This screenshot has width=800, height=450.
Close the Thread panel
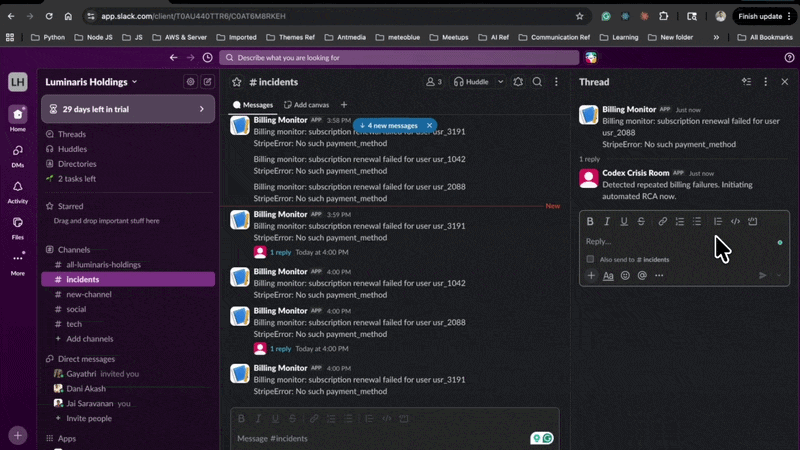[785, 82]
